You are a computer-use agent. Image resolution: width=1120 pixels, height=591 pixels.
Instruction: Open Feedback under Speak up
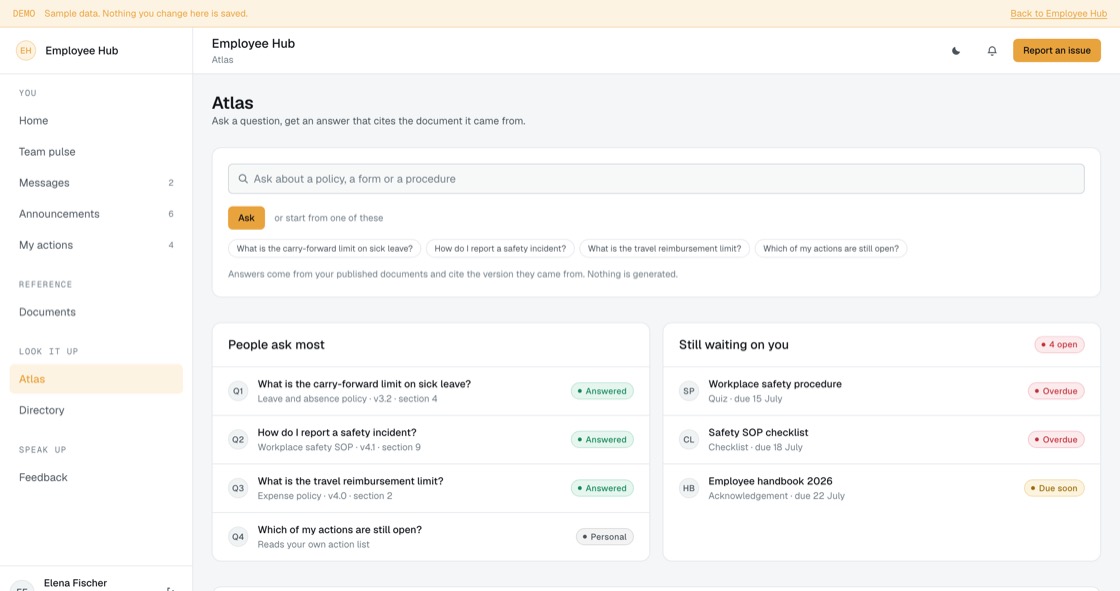[x=96, y=477]
